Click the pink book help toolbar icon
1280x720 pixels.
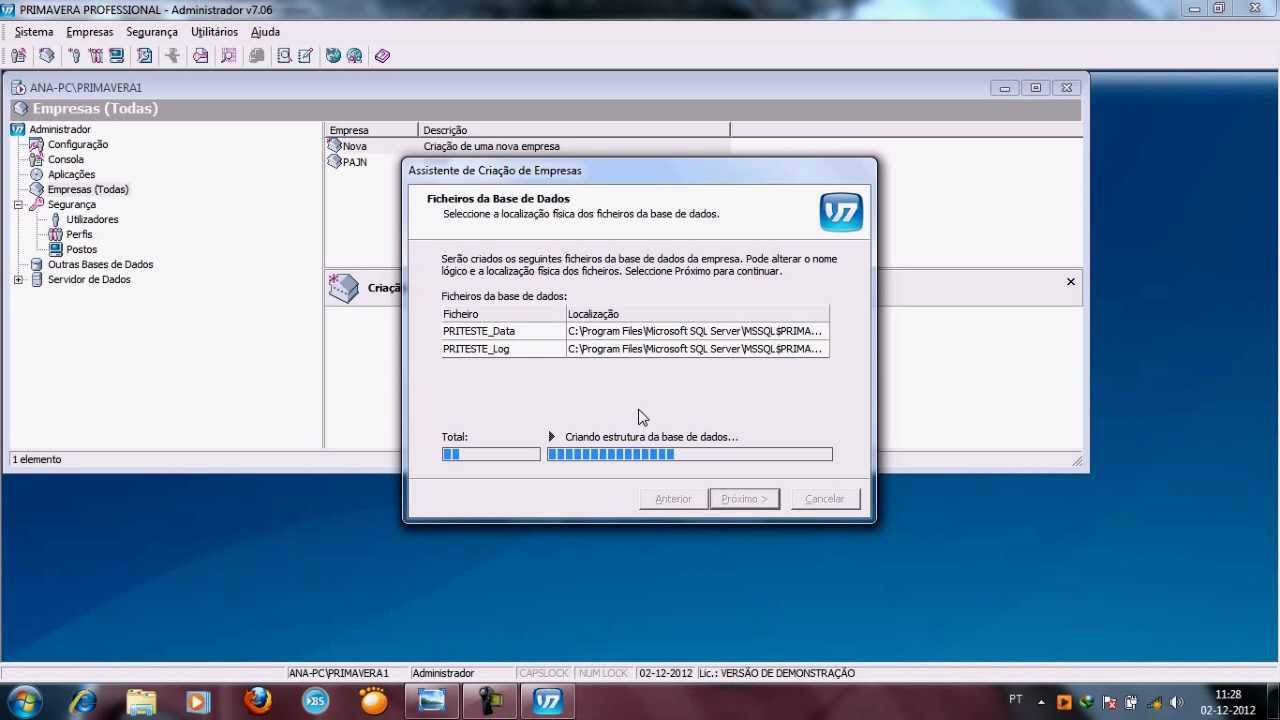(383, 56)
